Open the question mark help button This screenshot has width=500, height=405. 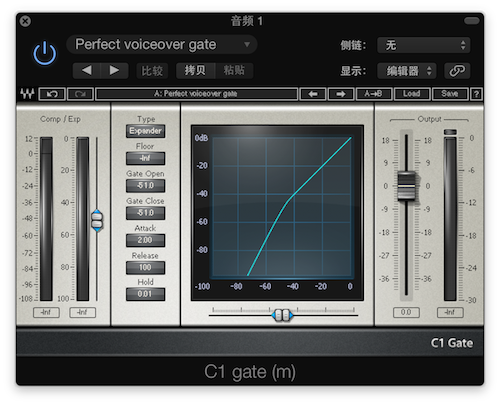(x=476, y=94)
